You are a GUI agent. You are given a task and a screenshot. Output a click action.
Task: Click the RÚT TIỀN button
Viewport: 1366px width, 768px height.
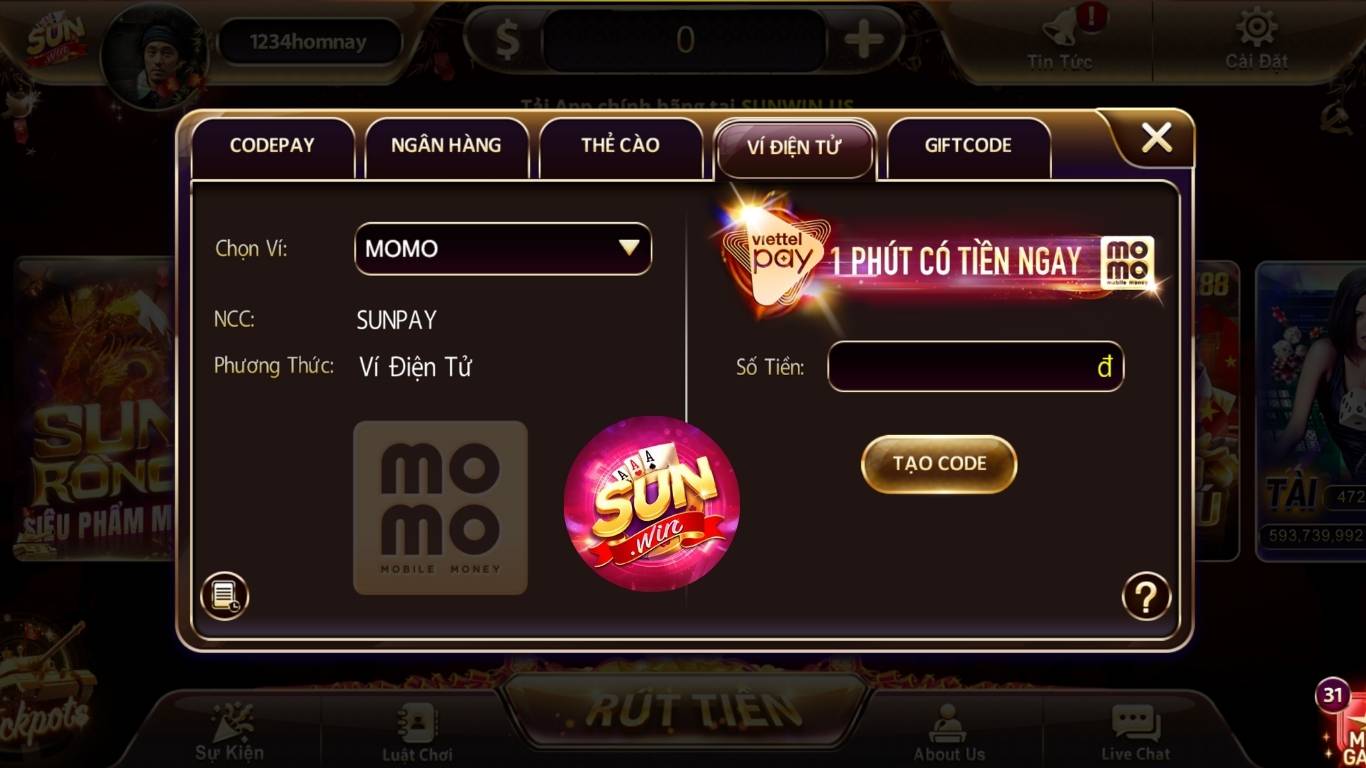pos(685,709)
